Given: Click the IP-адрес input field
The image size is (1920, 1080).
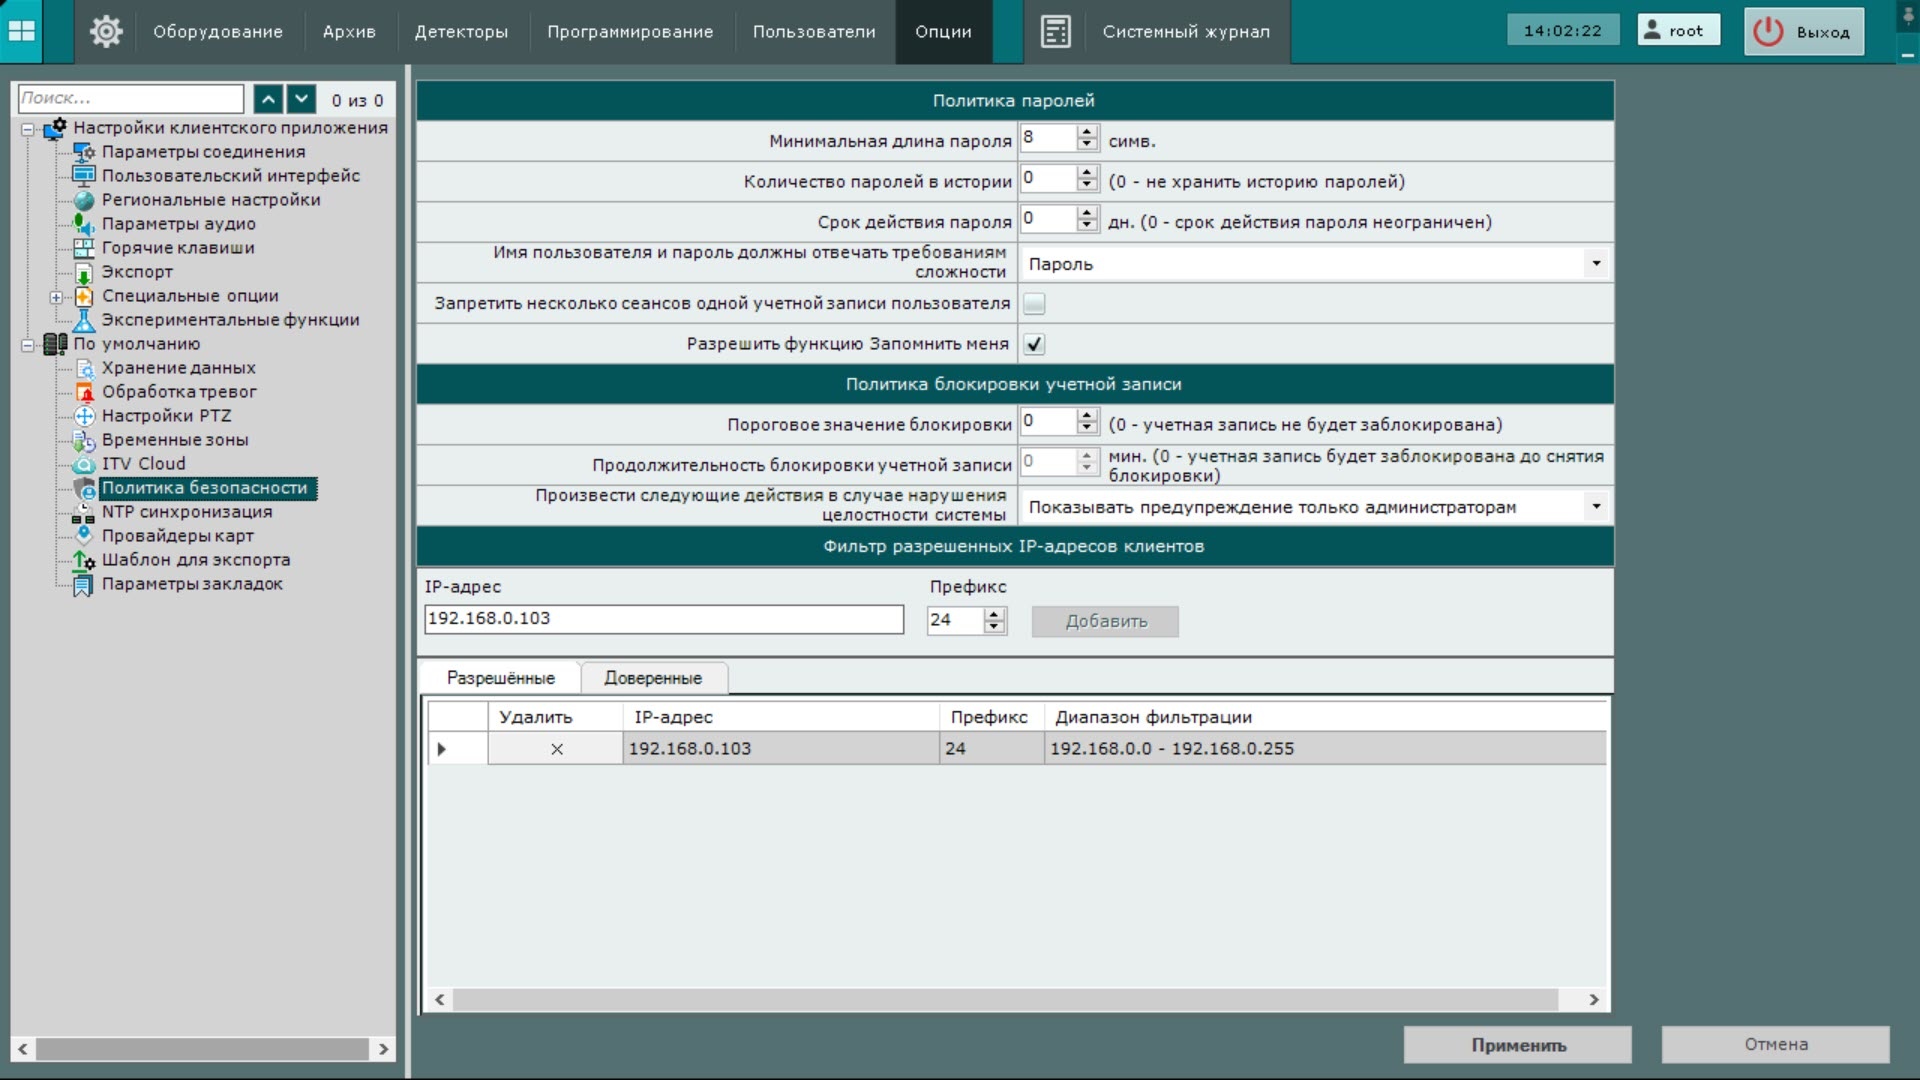Looking at the screenshot, I should pos(663,619).
